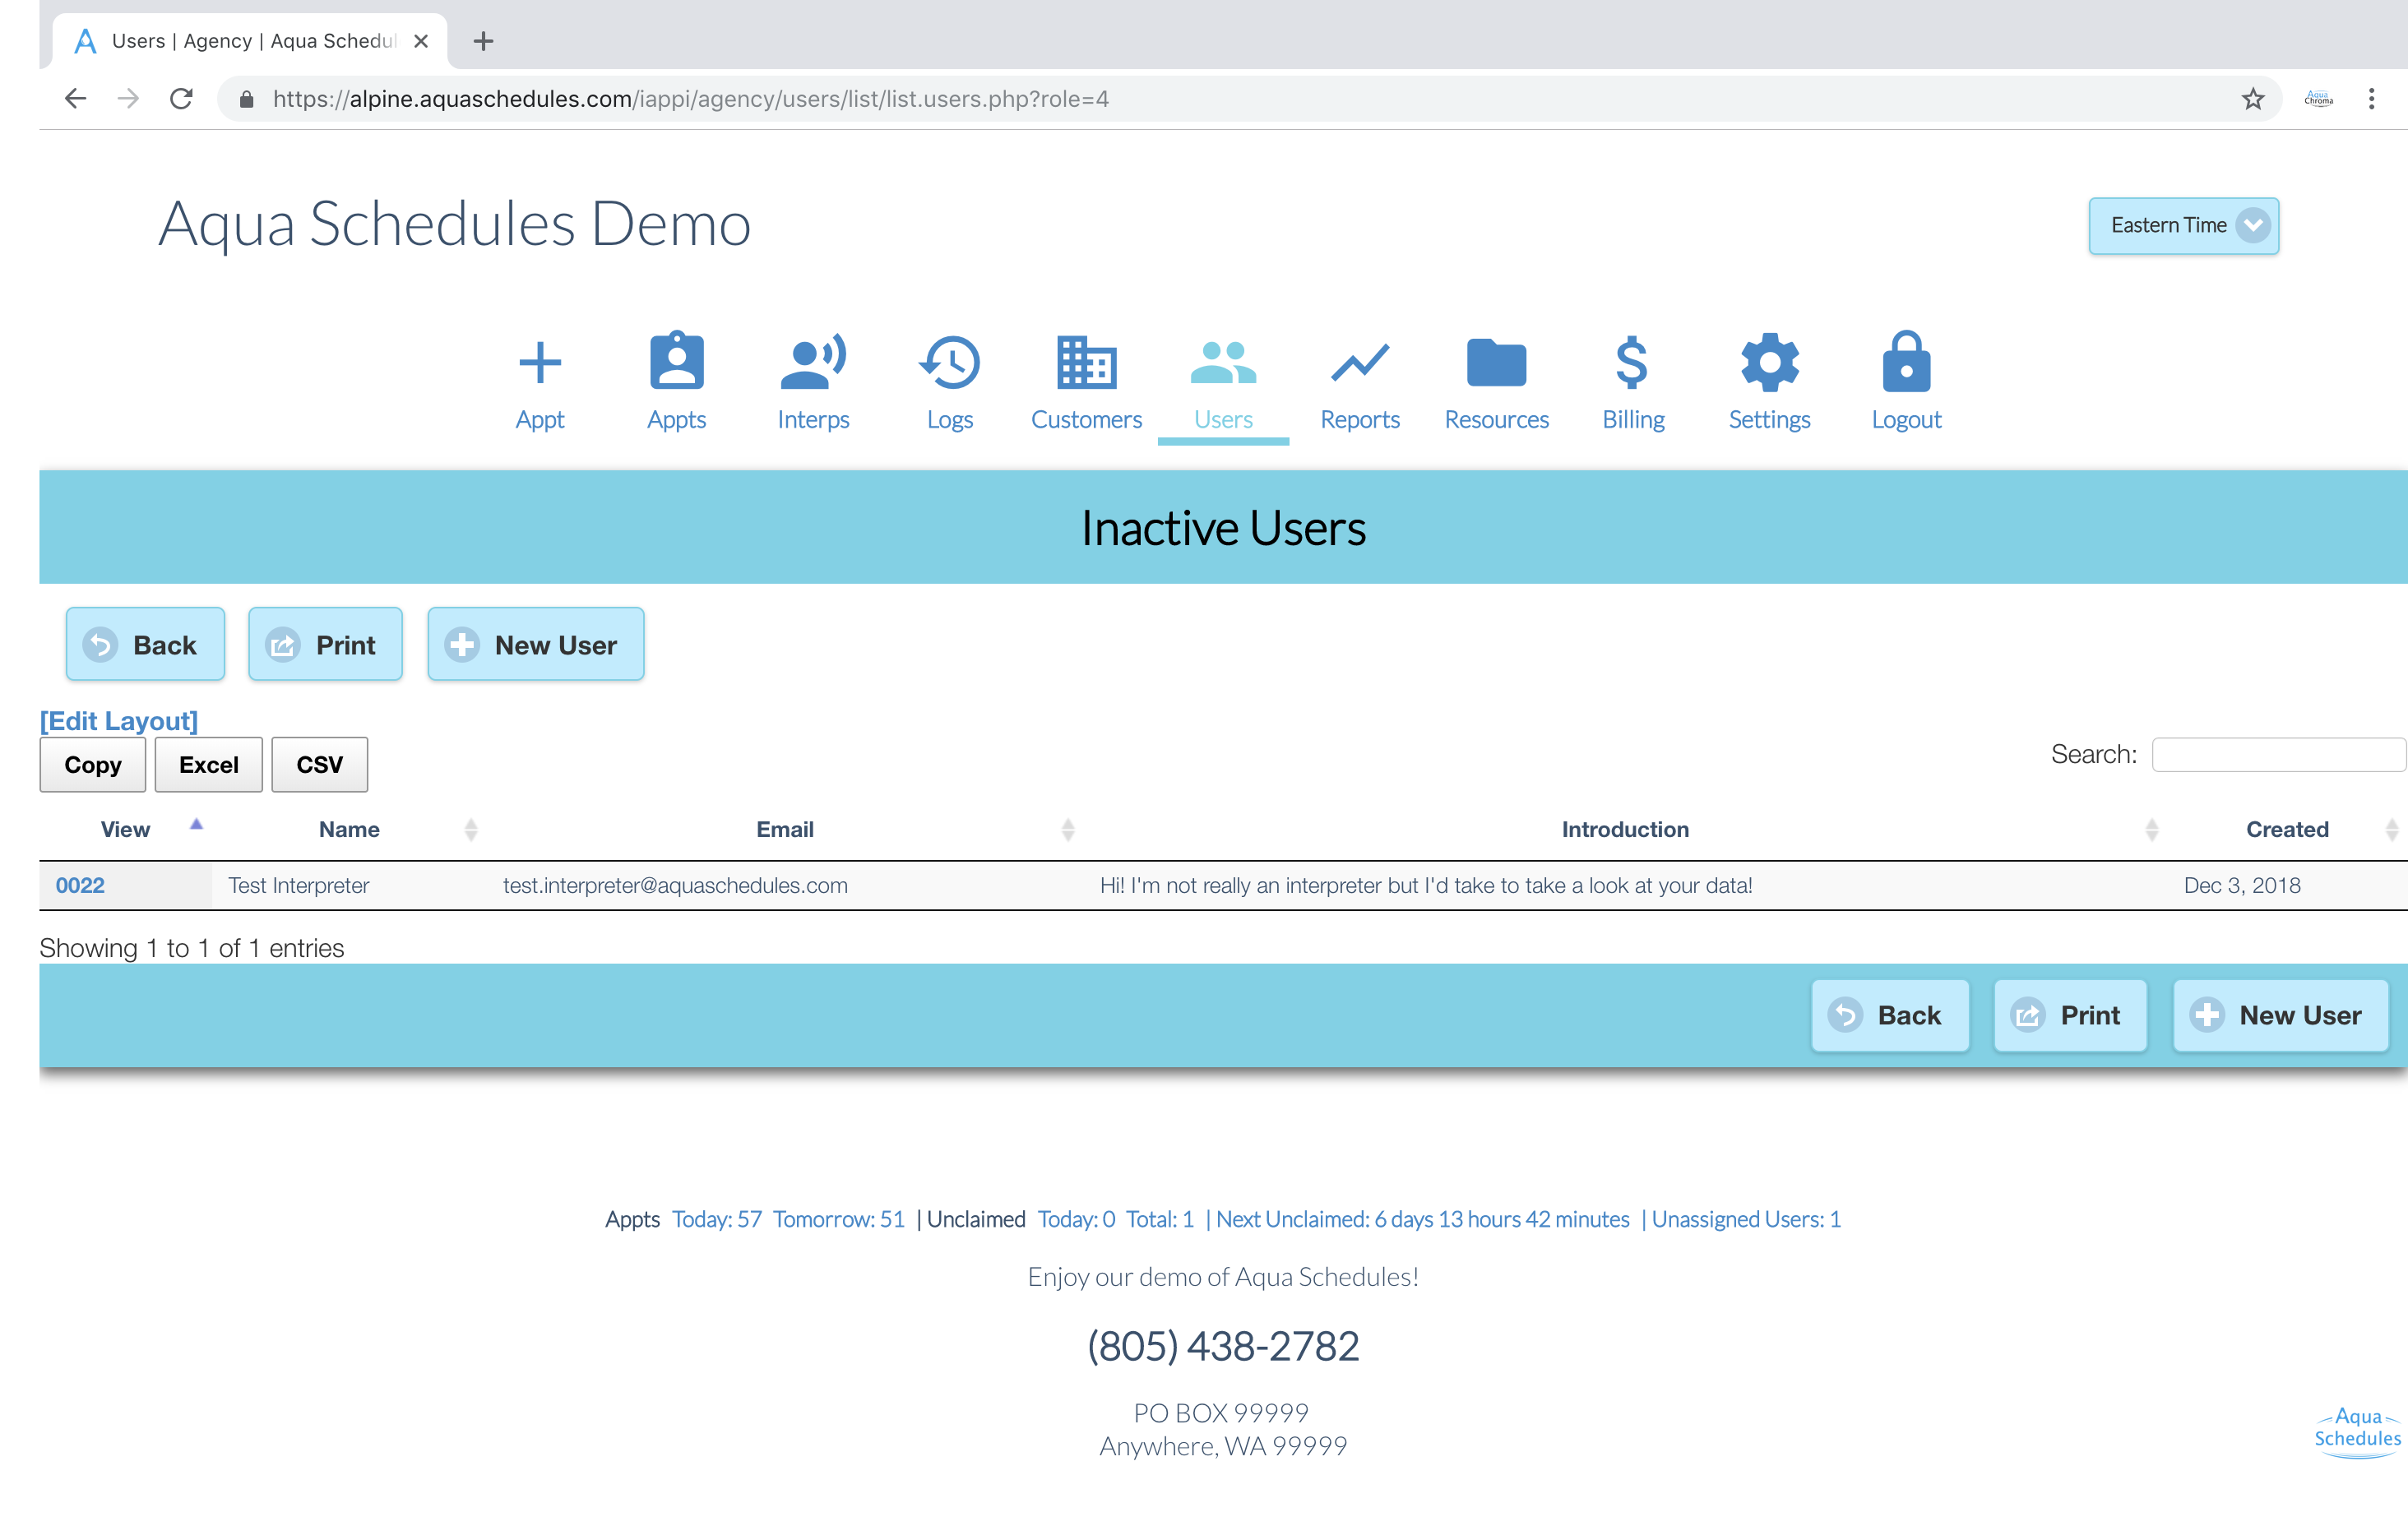Click Appts Today: 57 link
Image resolution: width=2408 pixels, height=1526 pixels.
tap(716, 1219)
